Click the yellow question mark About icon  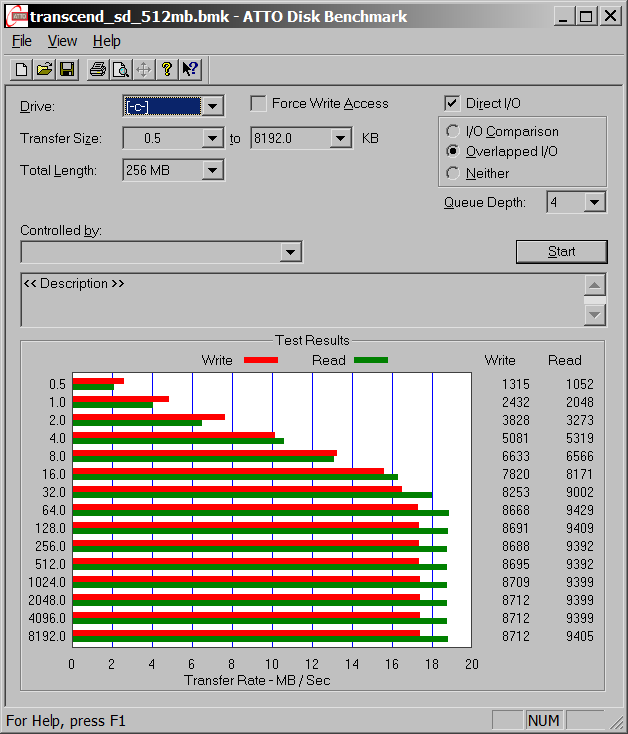pos(166,69)
